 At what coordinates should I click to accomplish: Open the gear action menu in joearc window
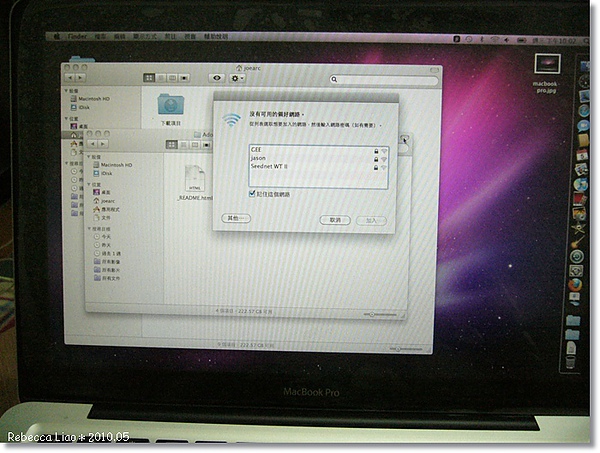tap(237, 78)
